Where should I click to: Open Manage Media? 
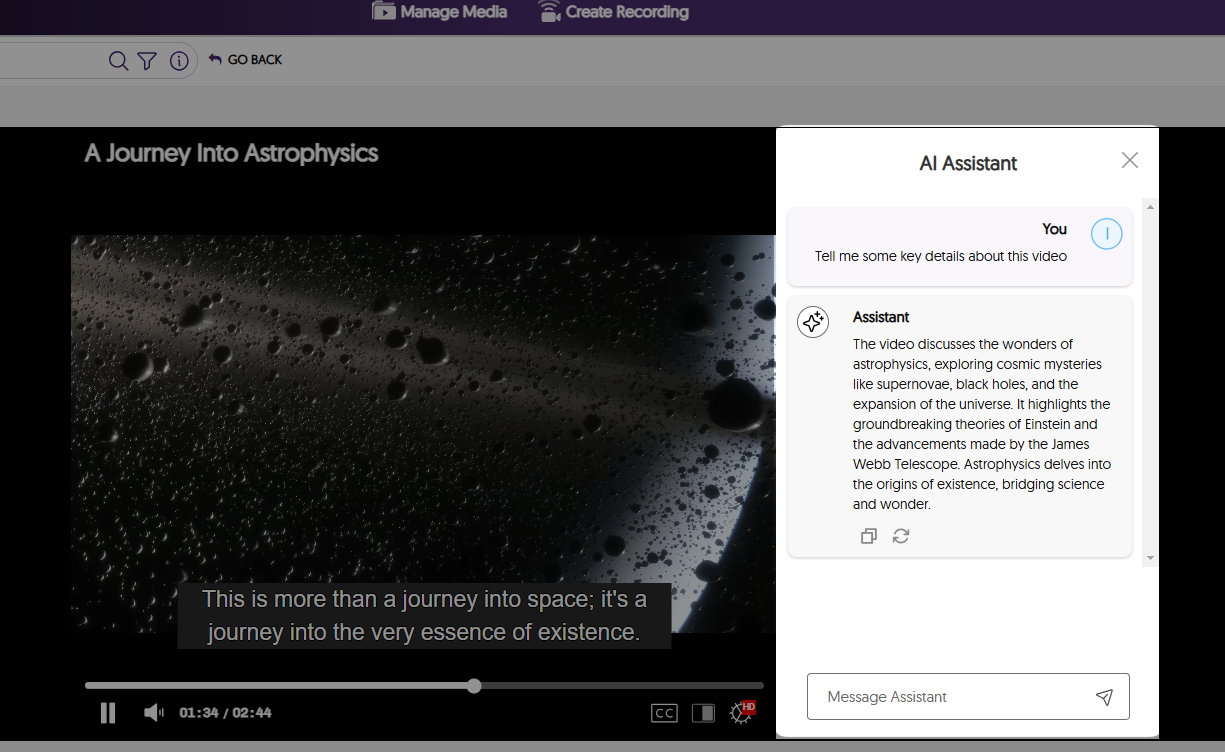[440, 12]
